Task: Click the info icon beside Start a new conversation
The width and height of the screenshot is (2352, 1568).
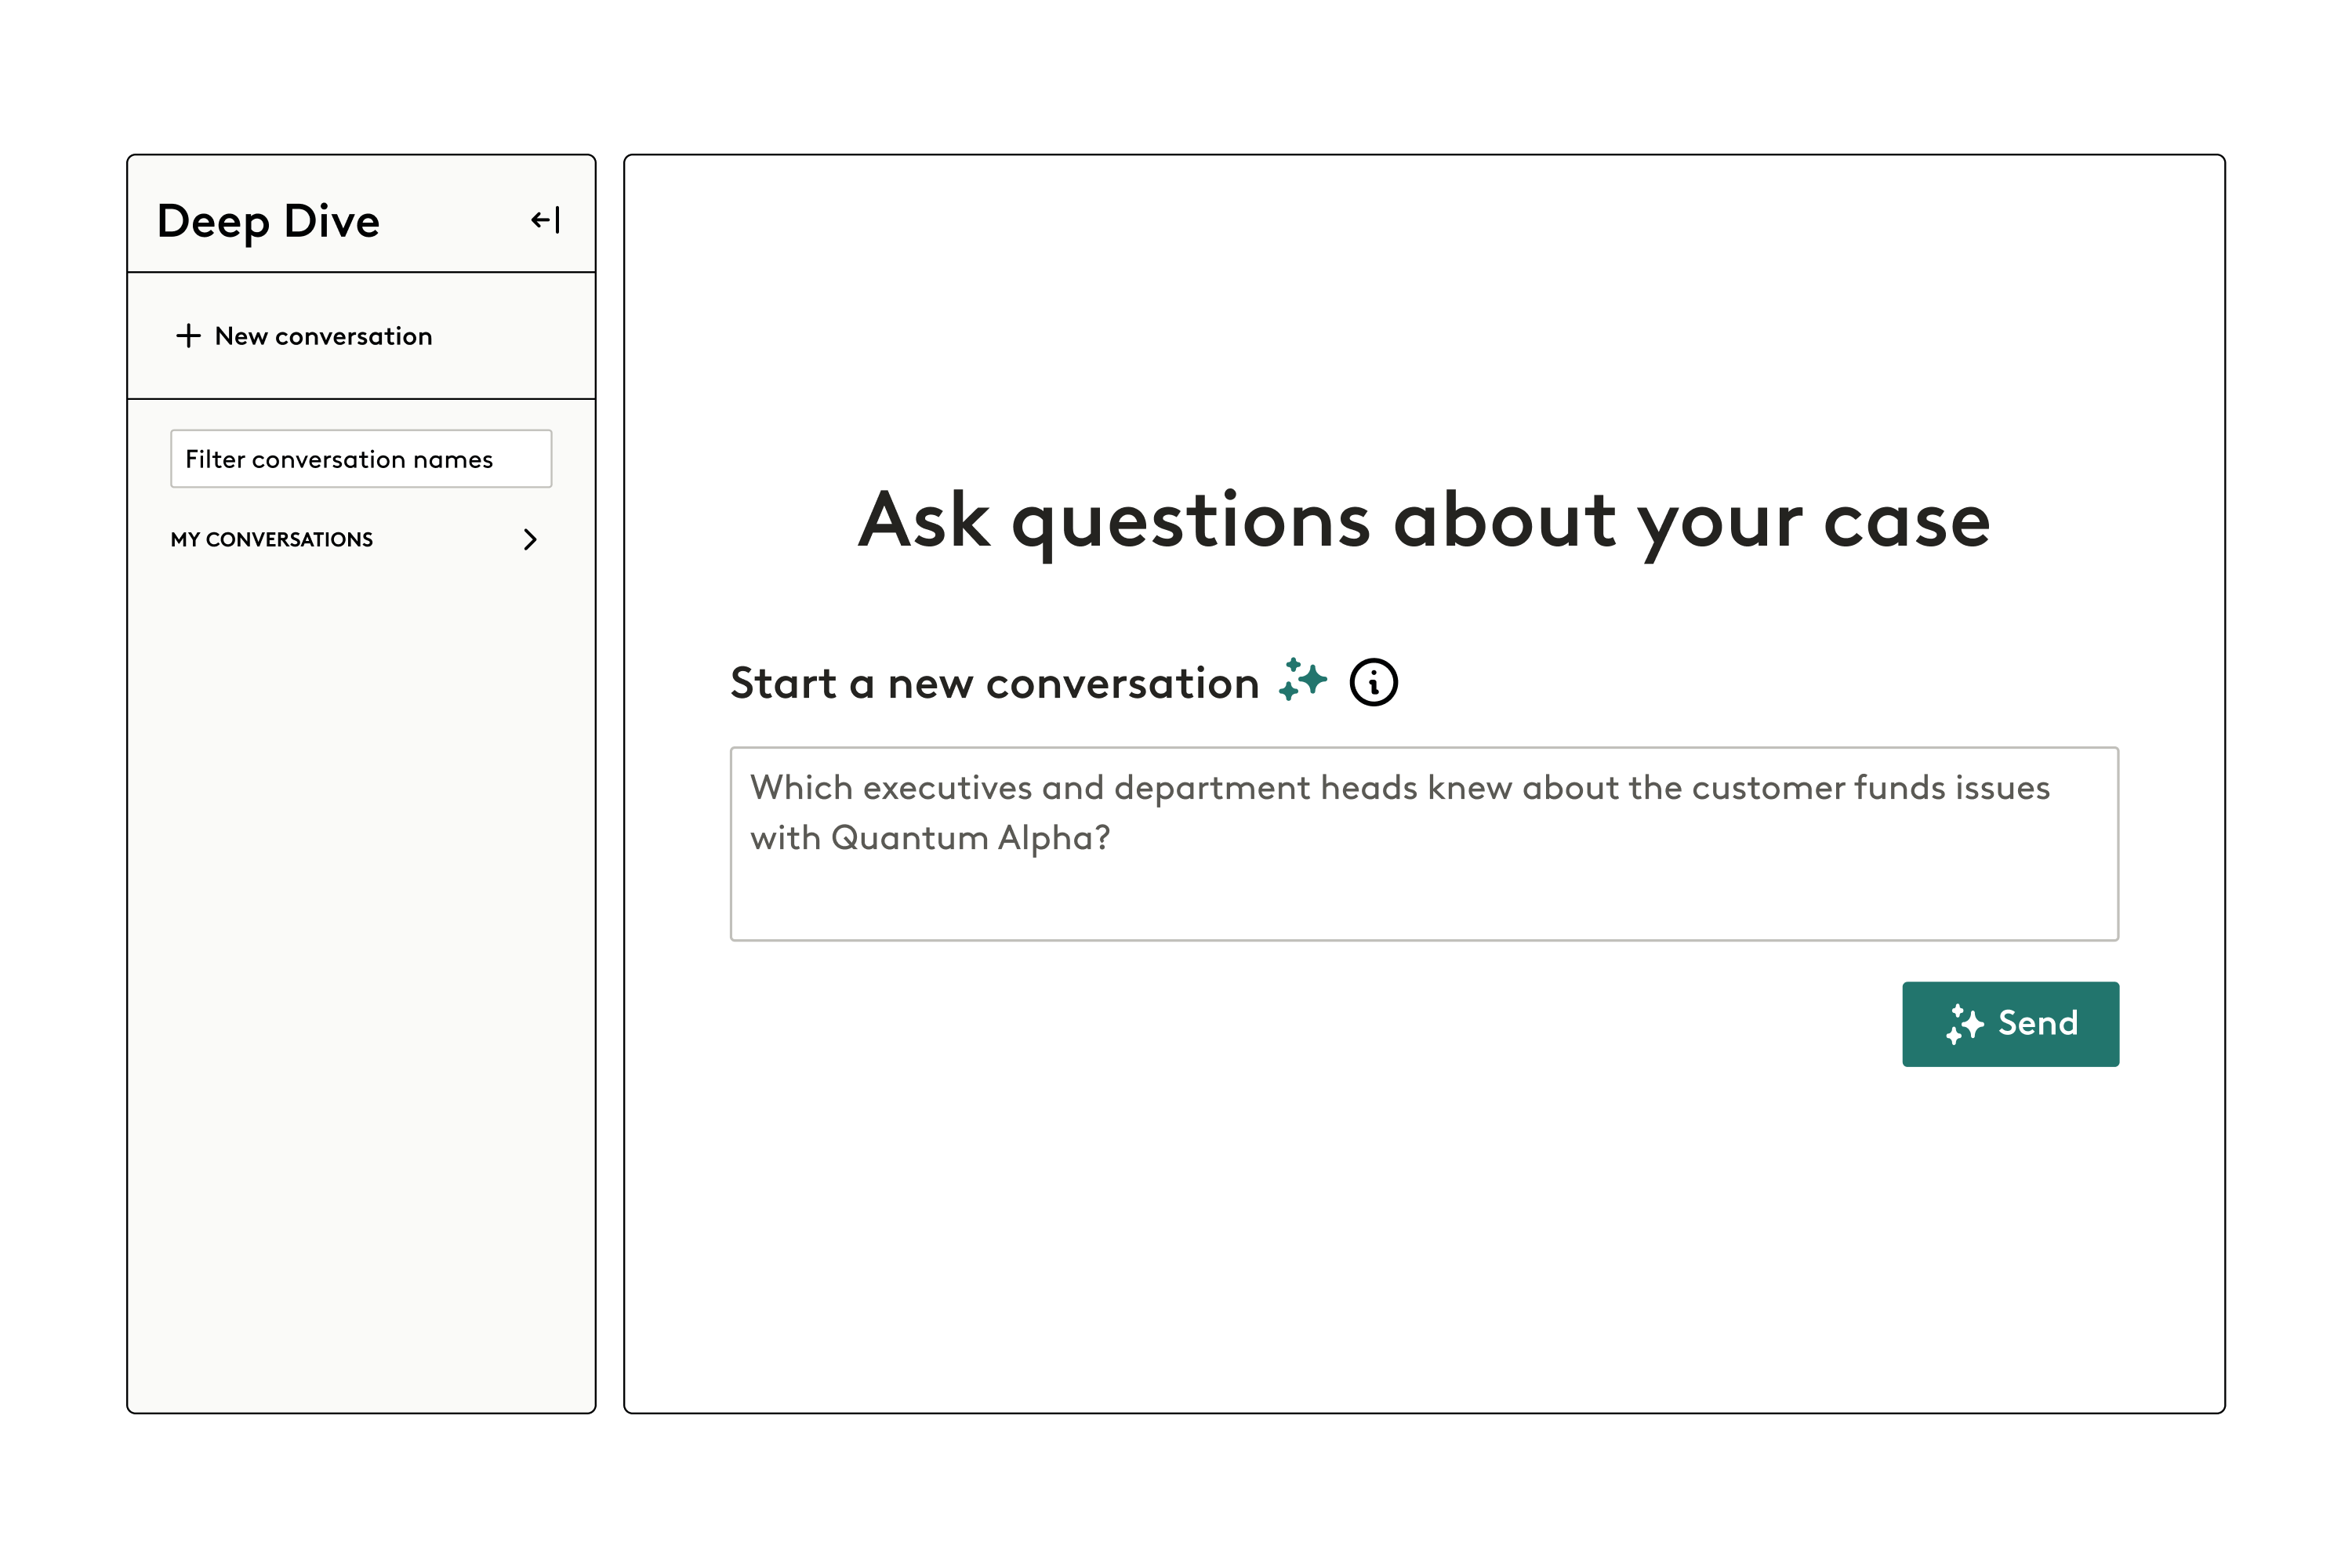Action: point(1374,683)
